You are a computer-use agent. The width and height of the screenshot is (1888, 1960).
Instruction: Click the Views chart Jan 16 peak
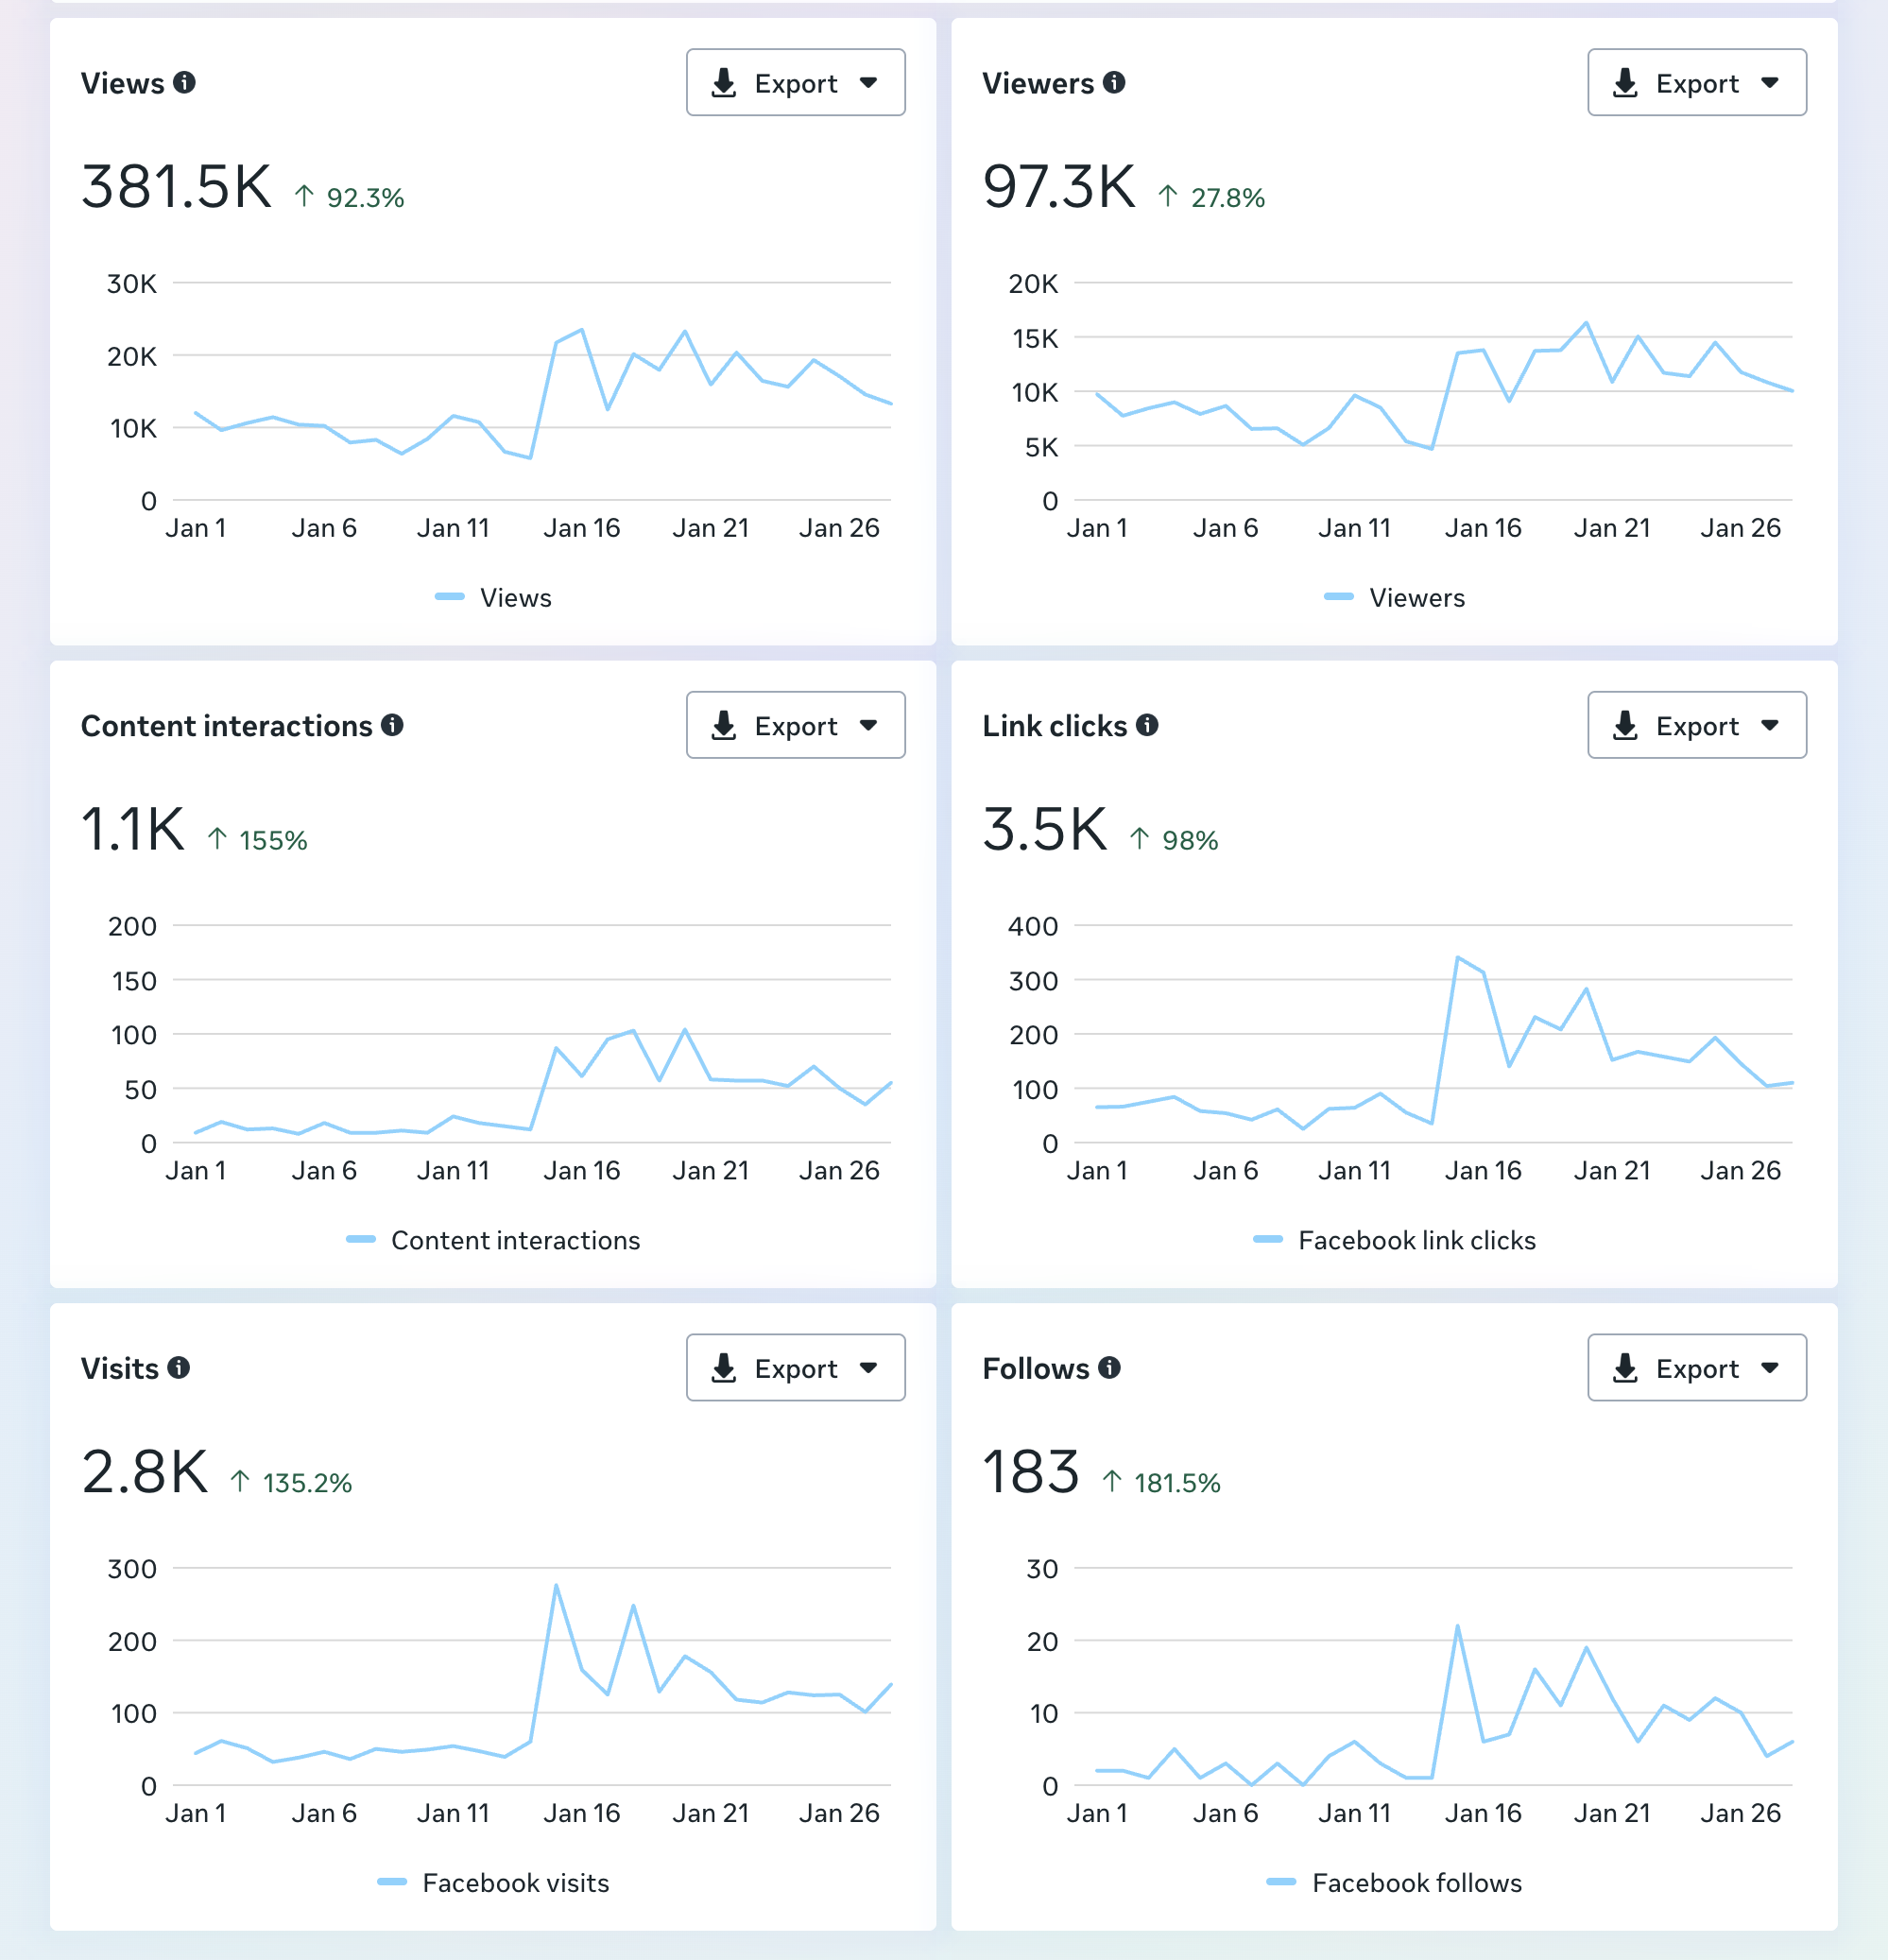(582, 330)
